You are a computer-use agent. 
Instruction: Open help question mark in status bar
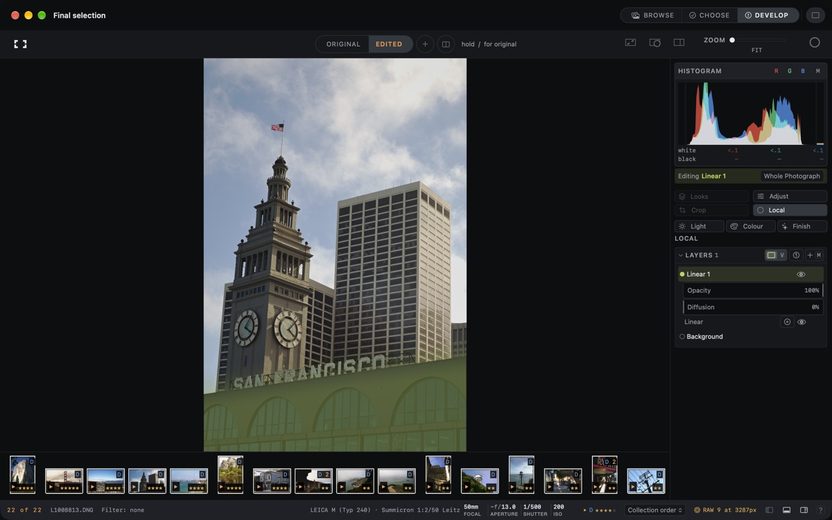click(820, 510)
